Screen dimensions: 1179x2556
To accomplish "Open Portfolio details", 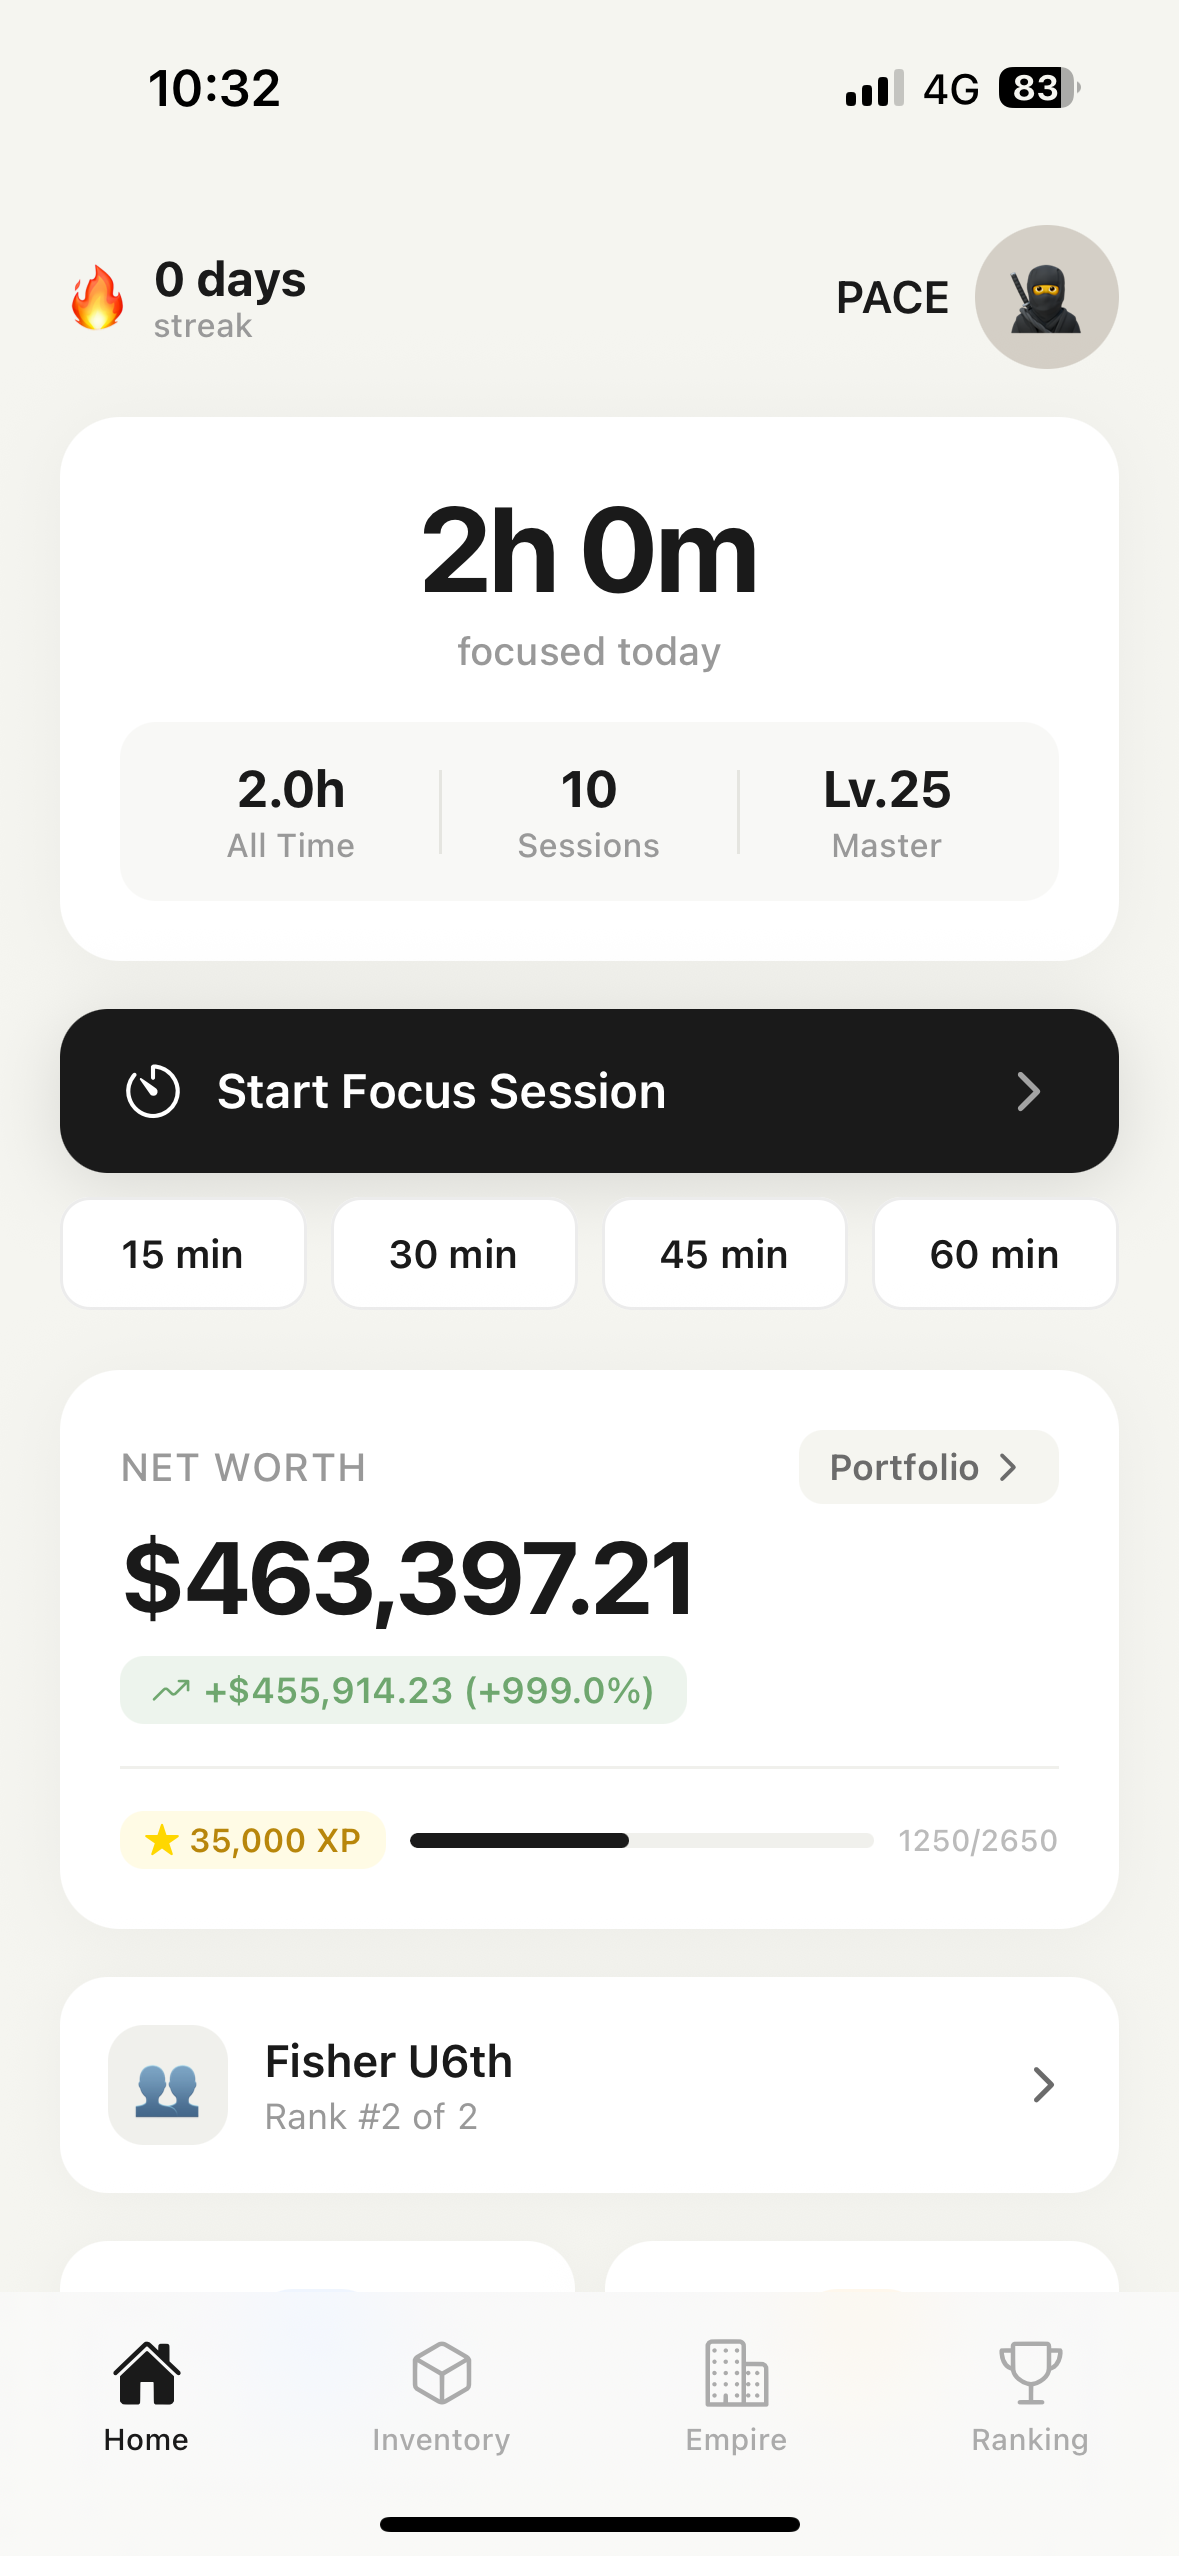I will coord(928,1467).
